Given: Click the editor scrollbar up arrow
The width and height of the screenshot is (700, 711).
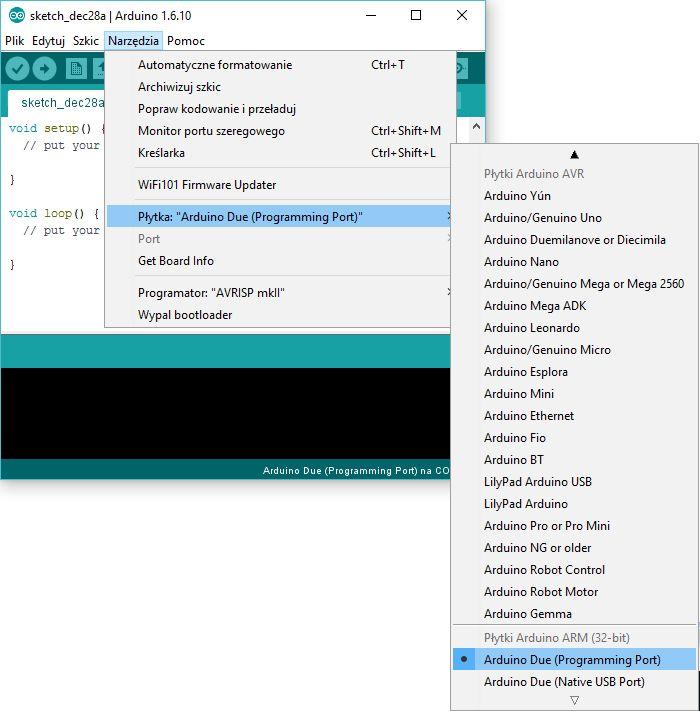Looking at the screenshot, I should [476, 127].
